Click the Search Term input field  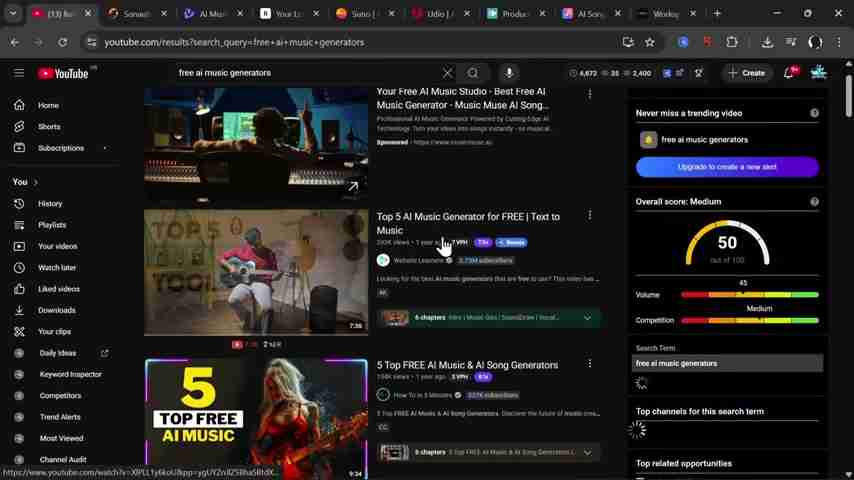pos(727,363)
